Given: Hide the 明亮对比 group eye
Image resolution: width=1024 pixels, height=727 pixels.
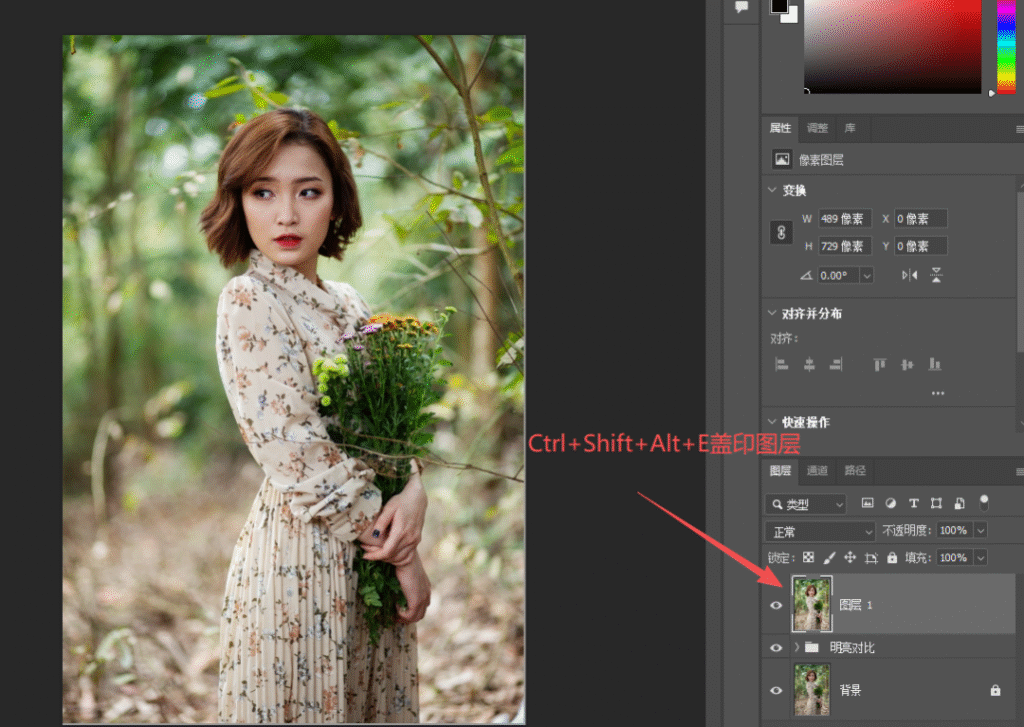Looking at the screenshot, I should tap(776, 648).
